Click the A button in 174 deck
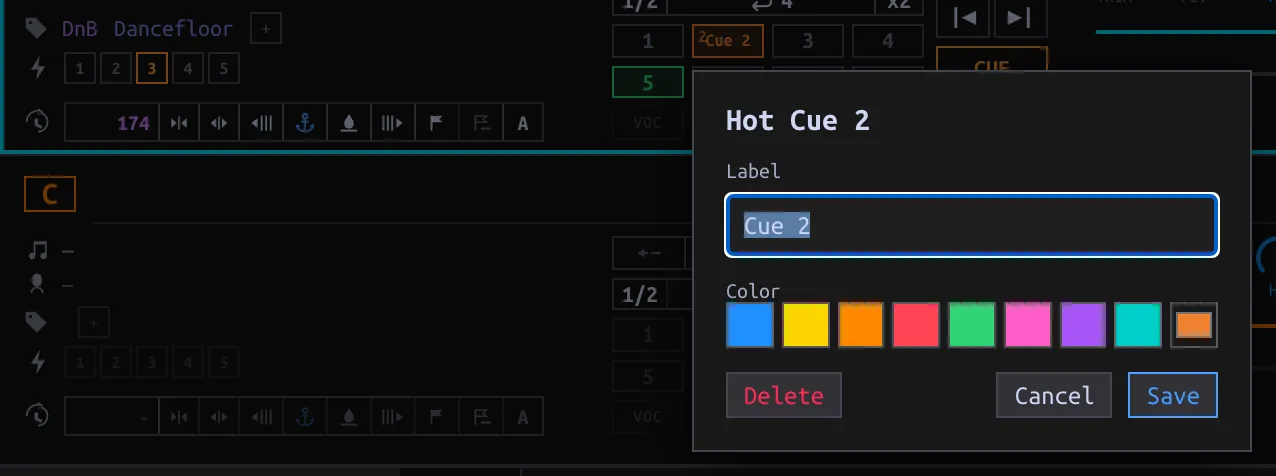The image size is (1276, 476). pyautogui.click(x=523, y=123)
